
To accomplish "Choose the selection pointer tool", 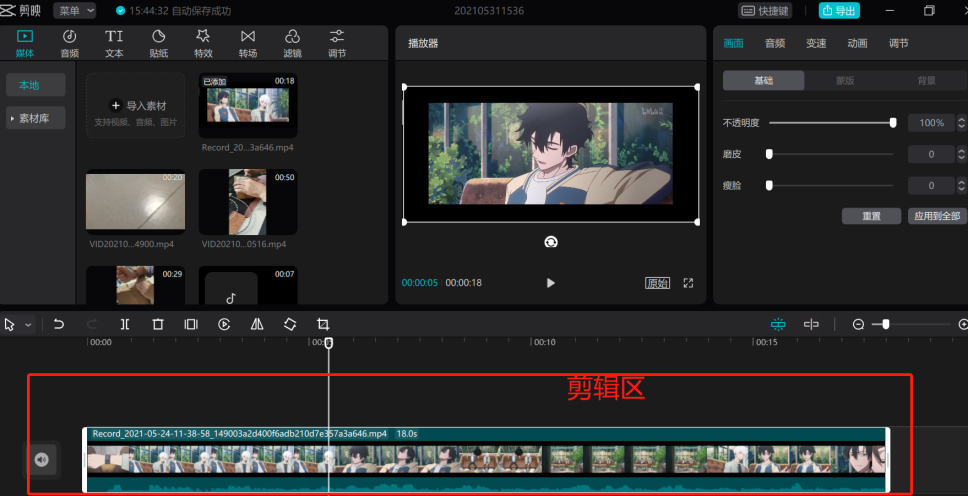I will pos(9,324).
